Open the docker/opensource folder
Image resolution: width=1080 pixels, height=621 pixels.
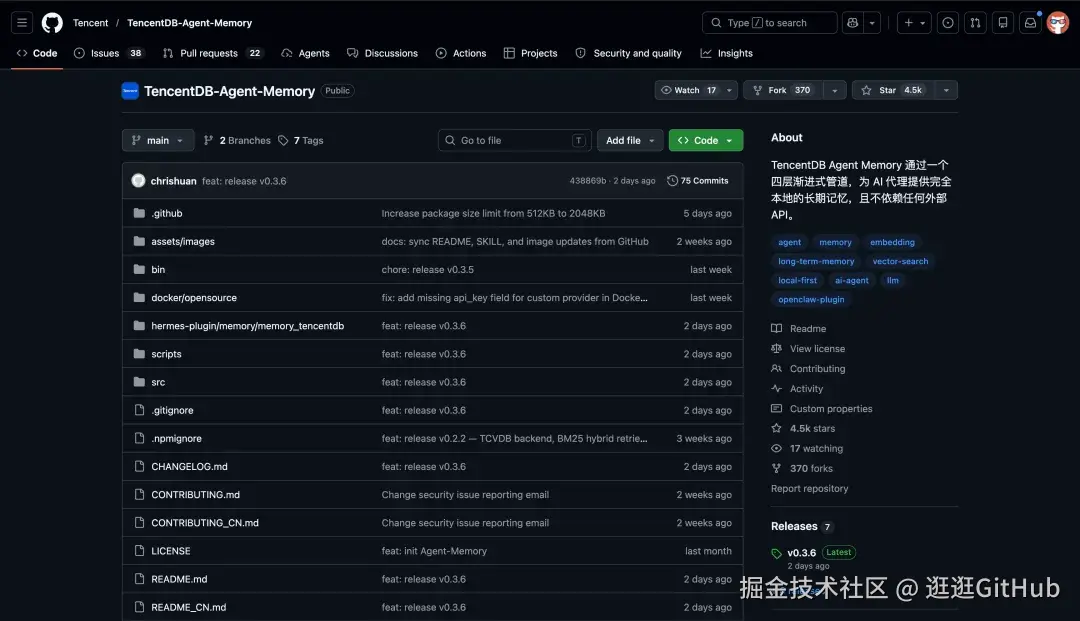(194, 297)
